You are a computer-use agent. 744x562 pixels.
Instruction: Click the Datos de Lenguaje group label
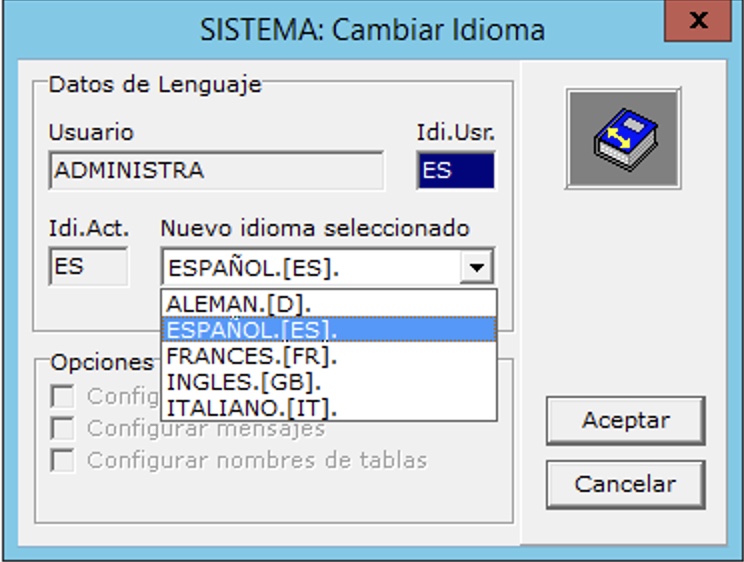[x=154, y=85]
